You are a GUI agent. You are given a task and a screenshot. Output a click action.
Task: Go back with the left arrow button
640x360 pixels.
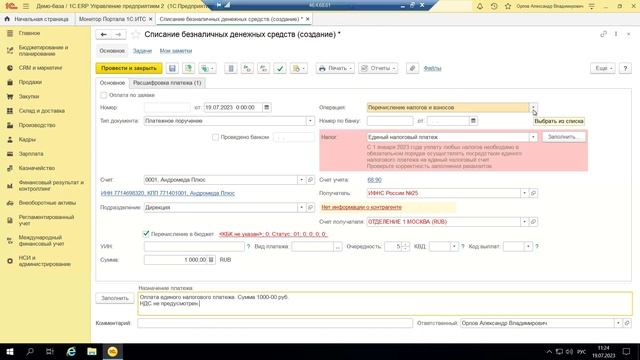(x=104, y=35)
